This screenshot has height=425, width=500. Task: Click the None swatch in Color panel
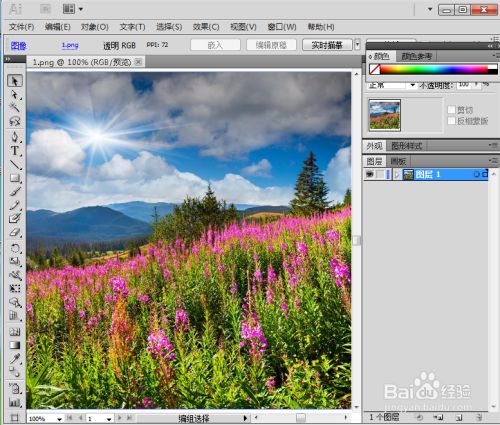tap(375, 69)
